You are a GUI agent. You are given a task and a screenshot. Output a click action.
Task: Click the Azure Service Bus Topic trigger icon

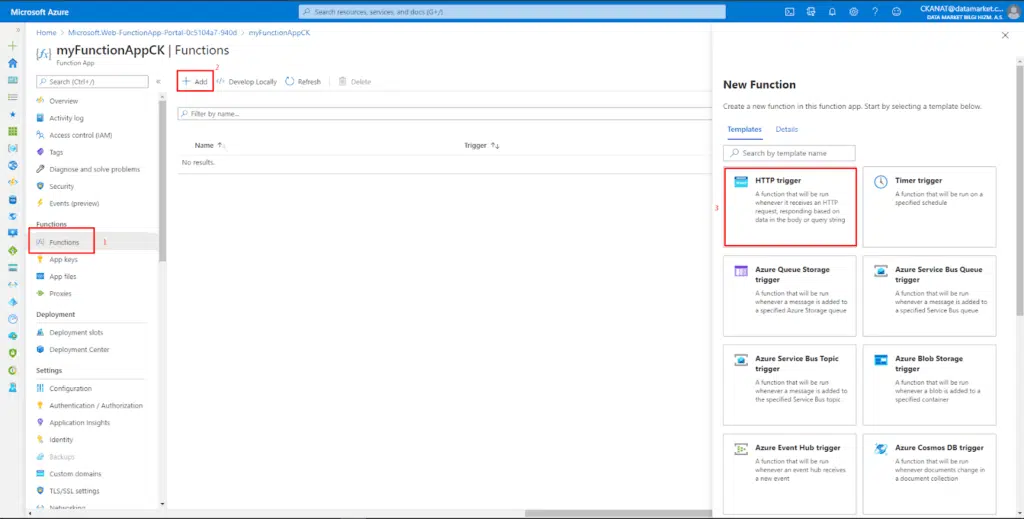[x=741, y=360]
